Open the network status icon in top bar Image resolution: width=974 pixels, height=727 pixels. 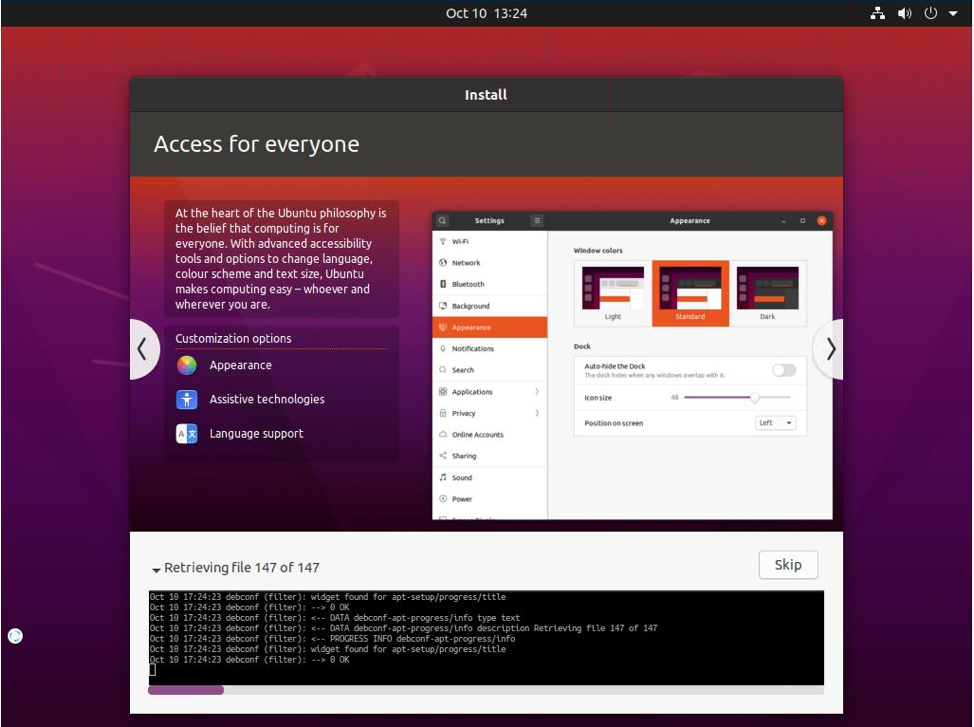click(x=877, y=13)
